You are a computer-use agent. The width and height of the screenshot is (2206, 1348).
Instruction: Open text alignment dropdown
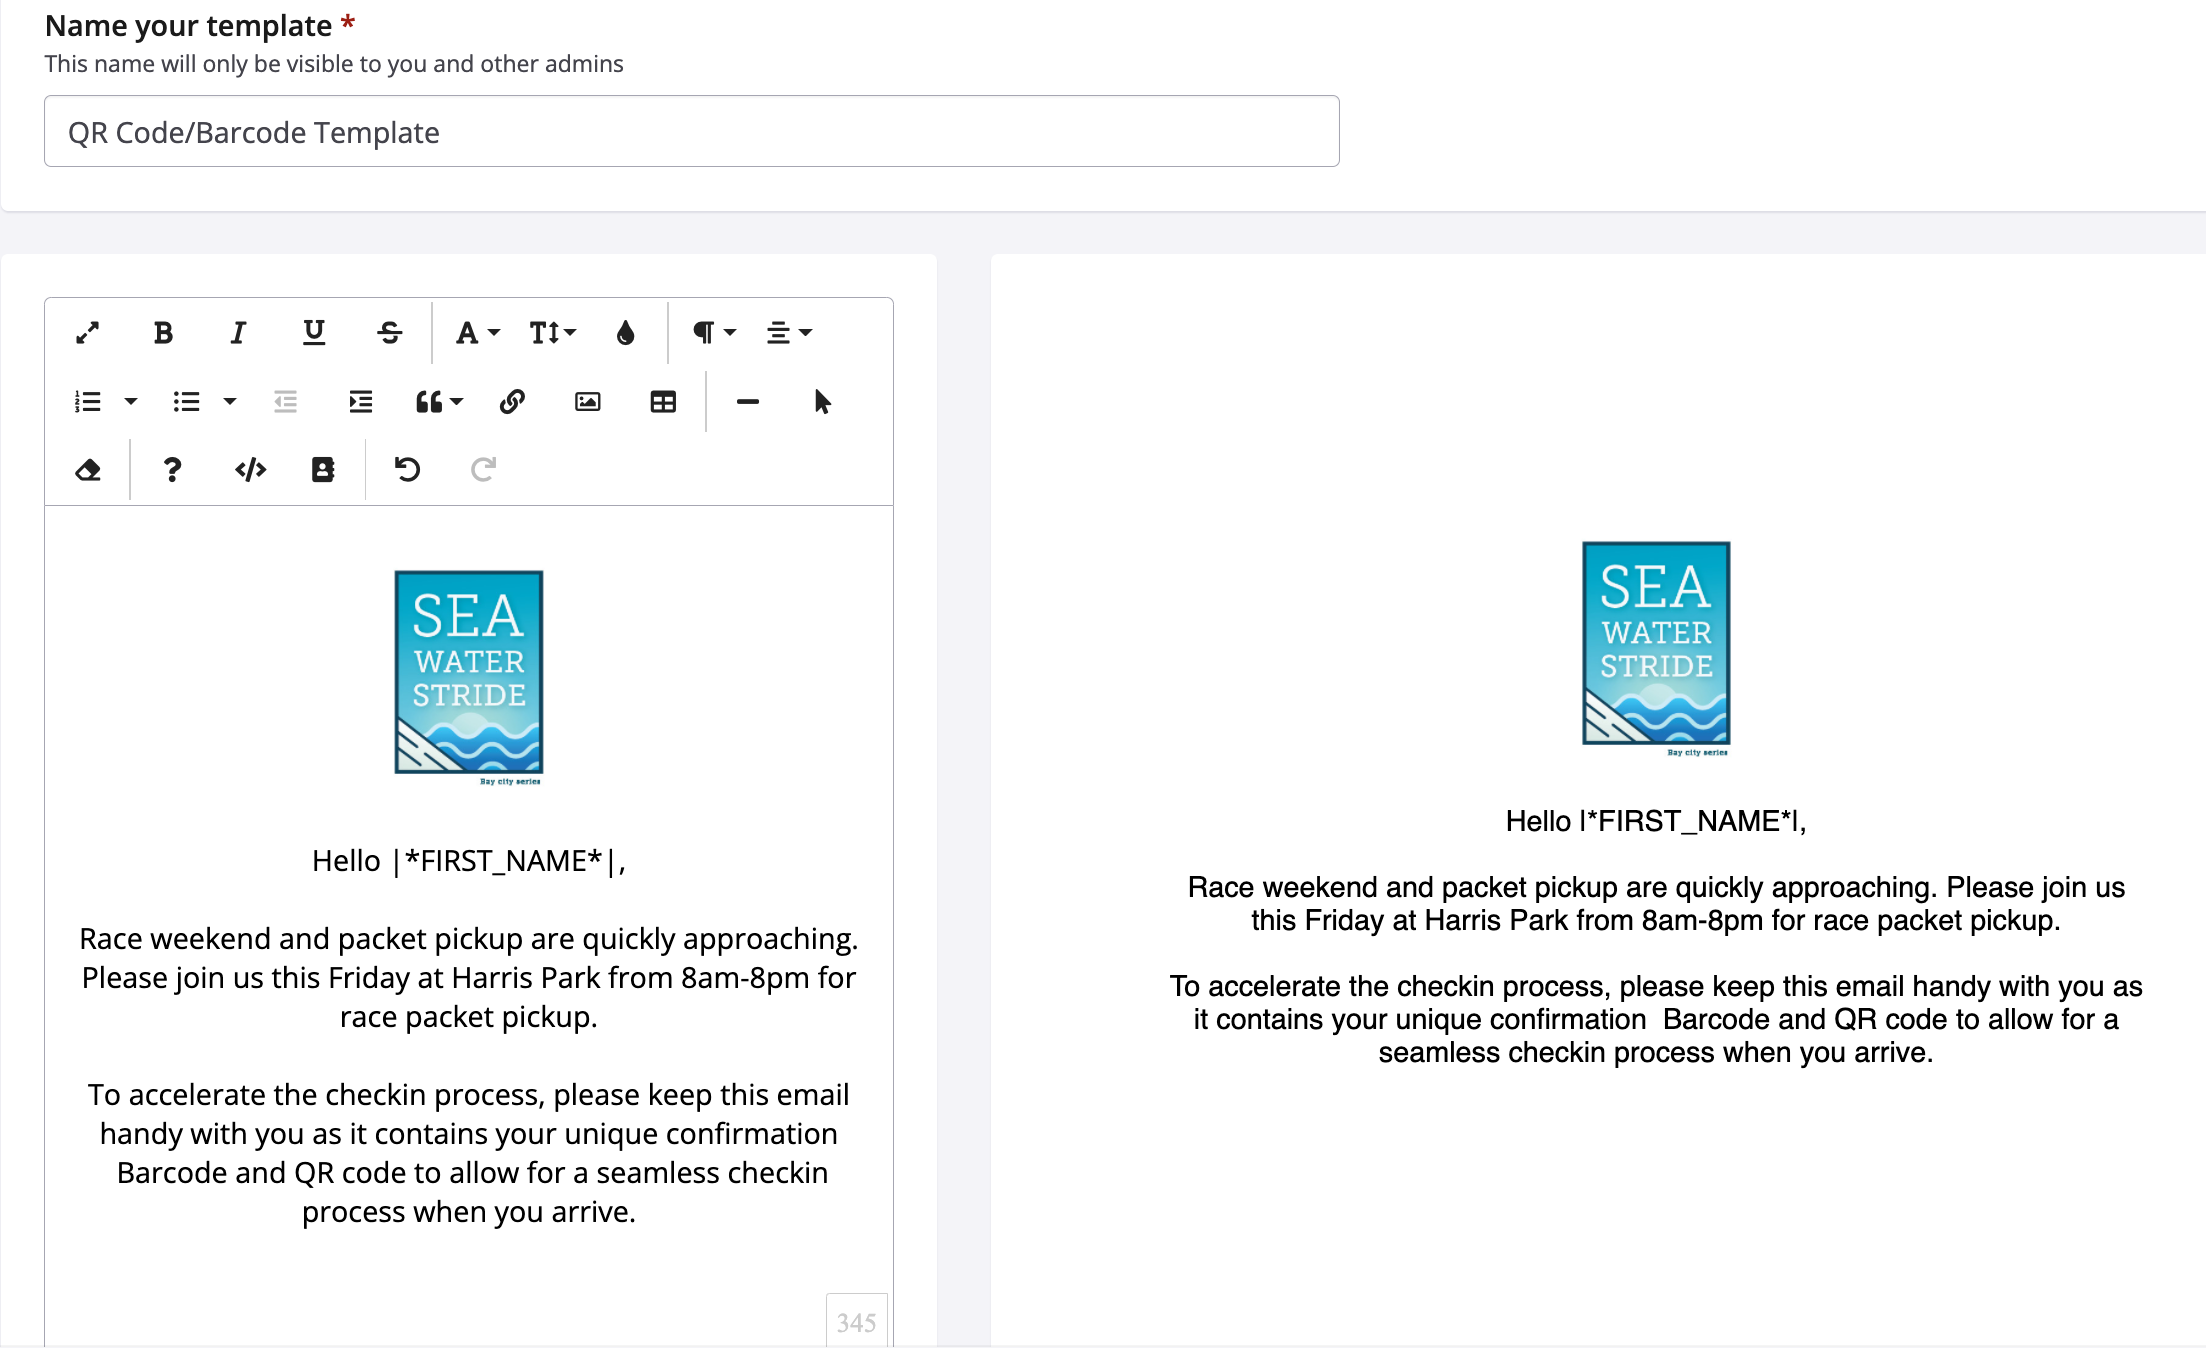[x=789, y=332]
